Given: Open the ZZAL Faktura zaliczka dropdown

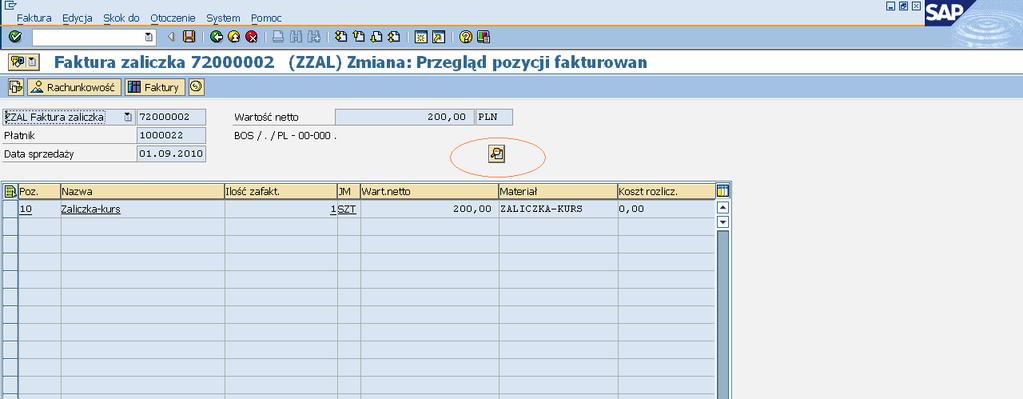Looking at the screenshot, I should (x=128, y=117).
